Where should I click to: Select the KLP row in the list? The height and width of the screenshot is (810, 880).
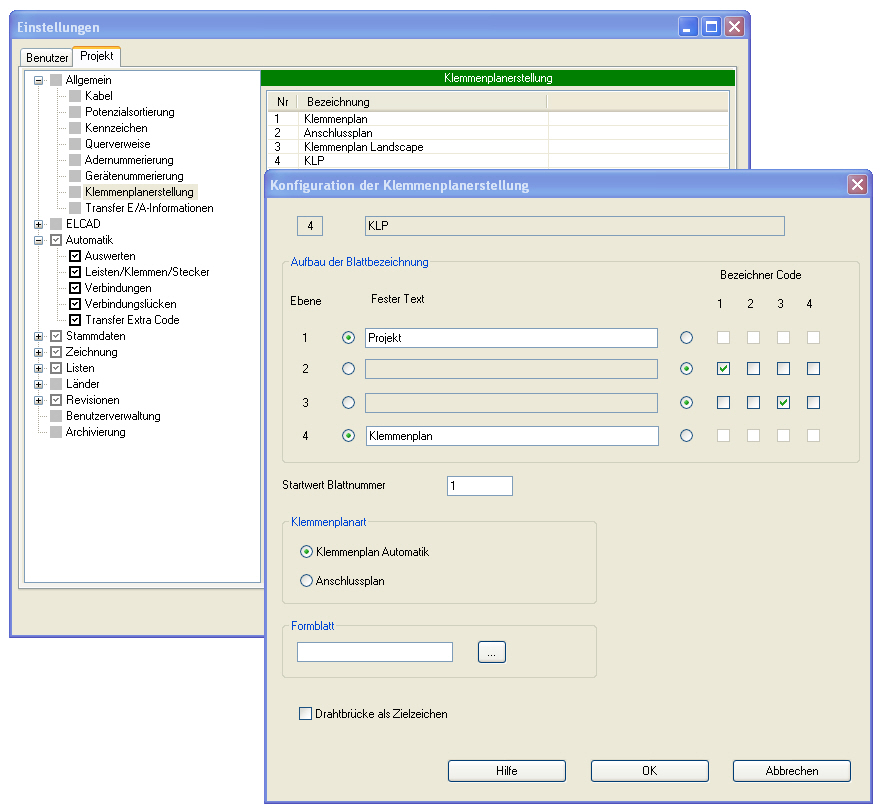(497, 161)
